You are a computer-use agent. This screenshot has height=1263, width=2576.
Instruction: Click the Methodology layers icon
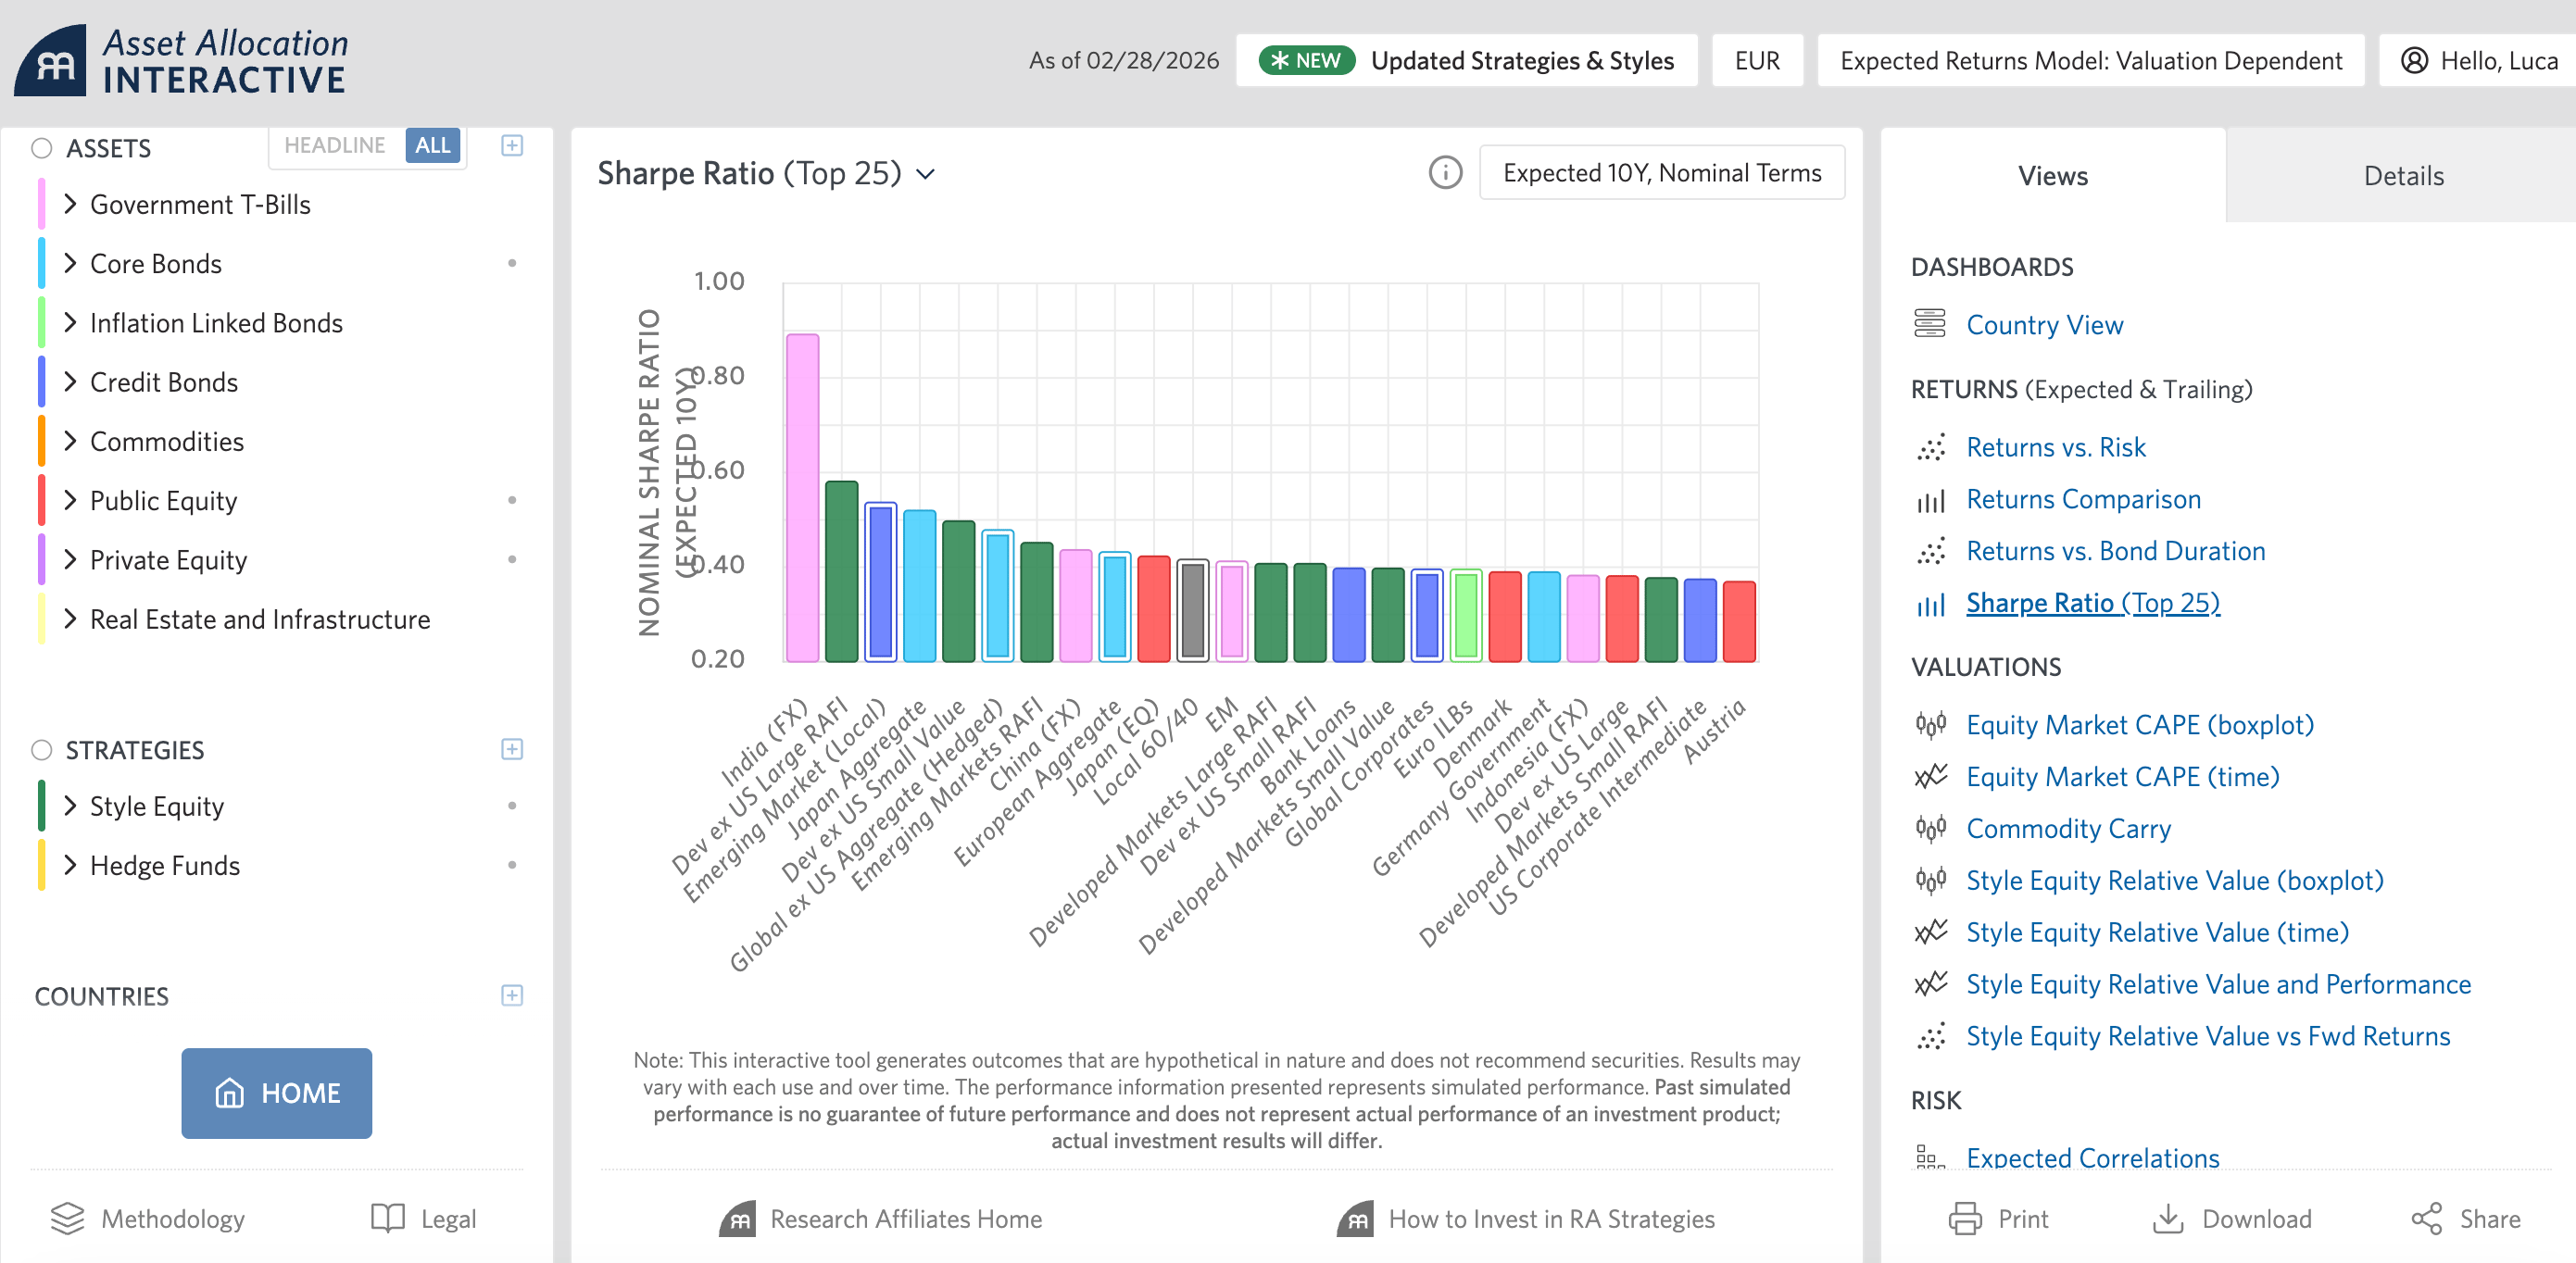coord(67,1218)
